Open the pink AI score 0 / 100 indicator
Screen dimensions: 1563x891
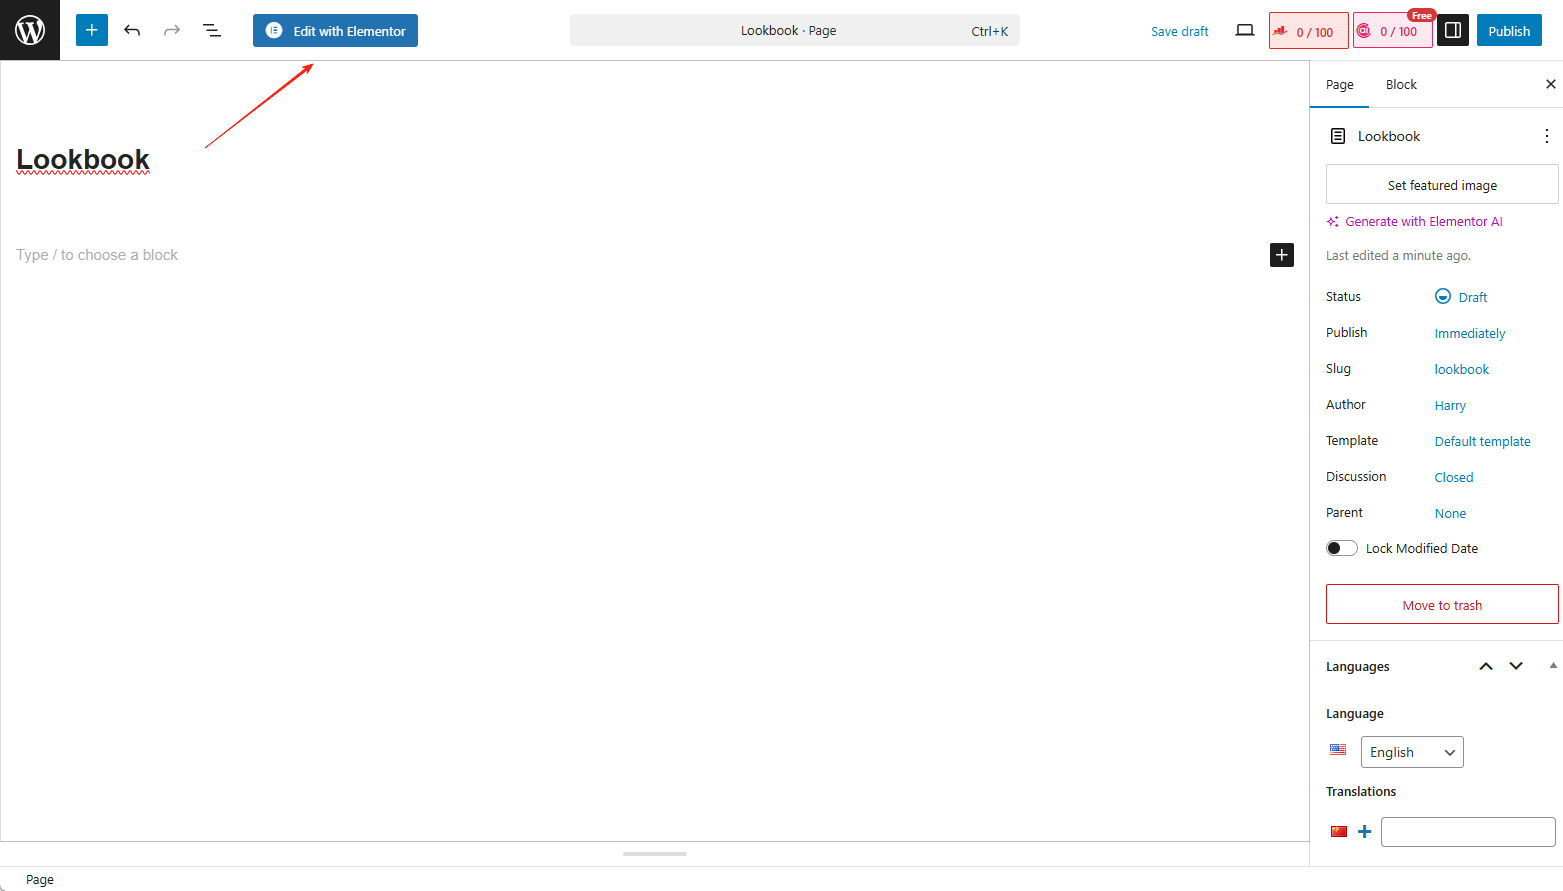pos(1393,31)
